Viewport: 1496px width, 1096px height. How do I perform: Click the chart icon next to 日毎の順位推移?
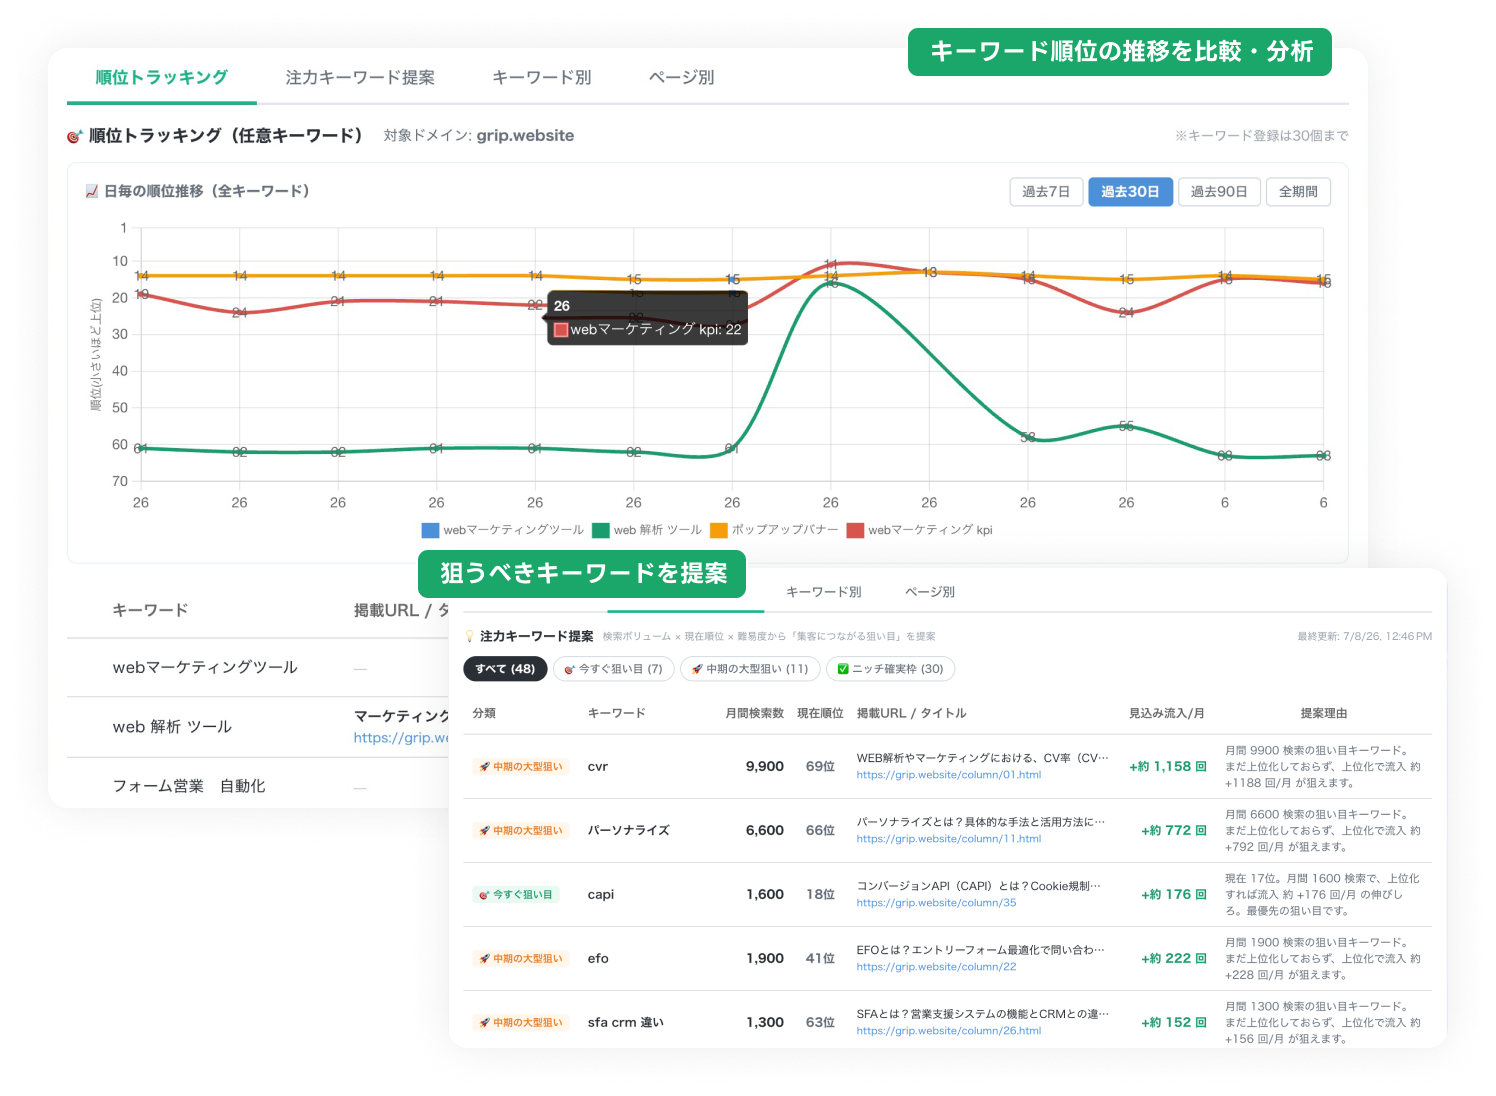coord(92,191)
